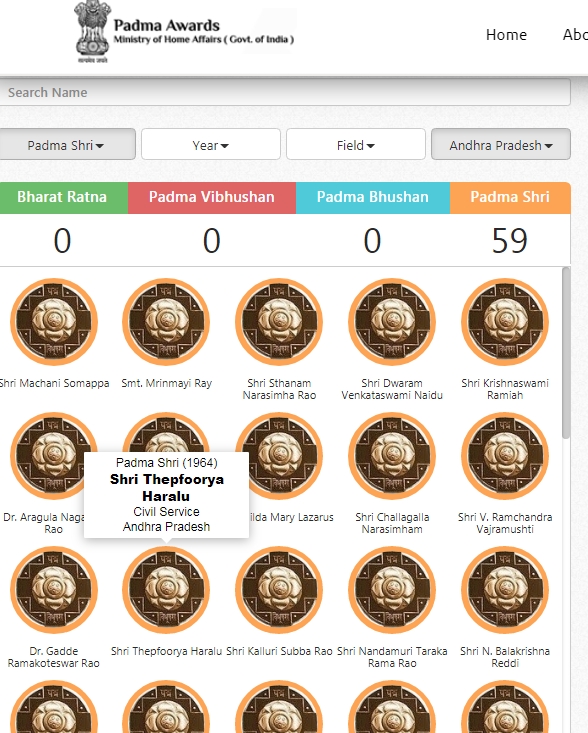The height and width of the screenshot is (733, 588).
Task: Click the Shri Challagalla Narasimham name
Action: [392, 523]
